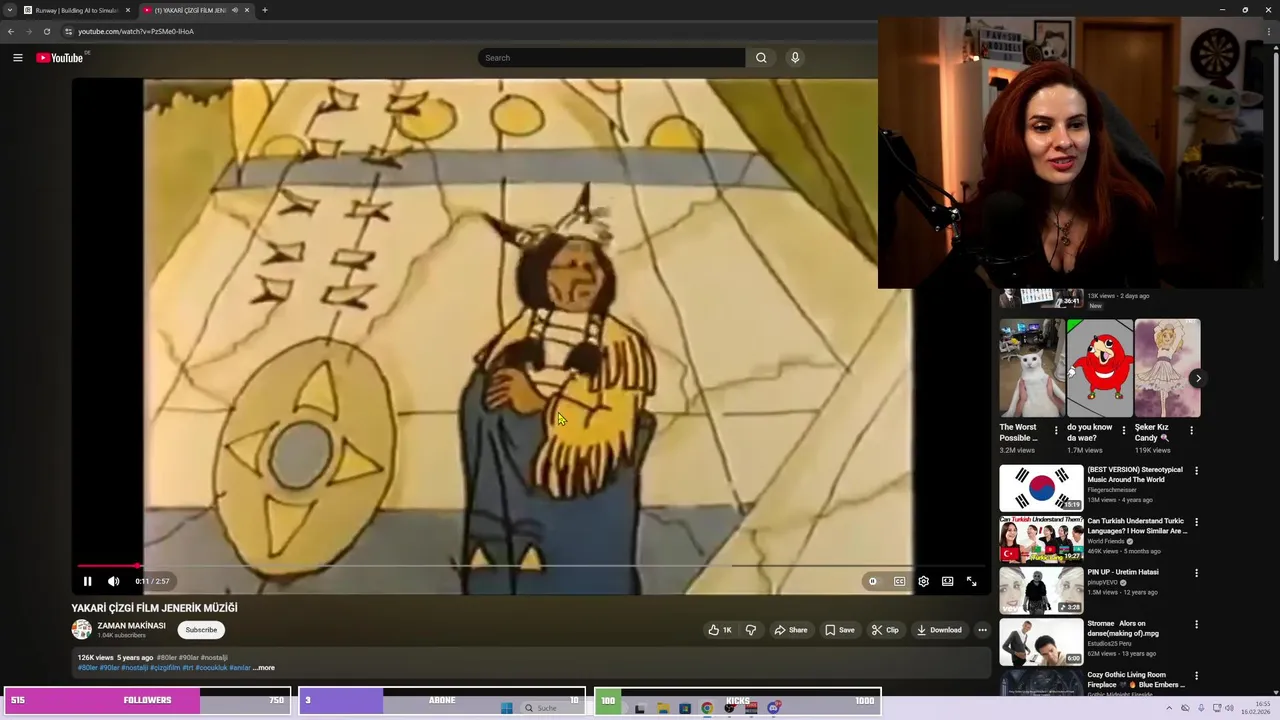
Task: Reload the current page
Action: click(46, 31)
